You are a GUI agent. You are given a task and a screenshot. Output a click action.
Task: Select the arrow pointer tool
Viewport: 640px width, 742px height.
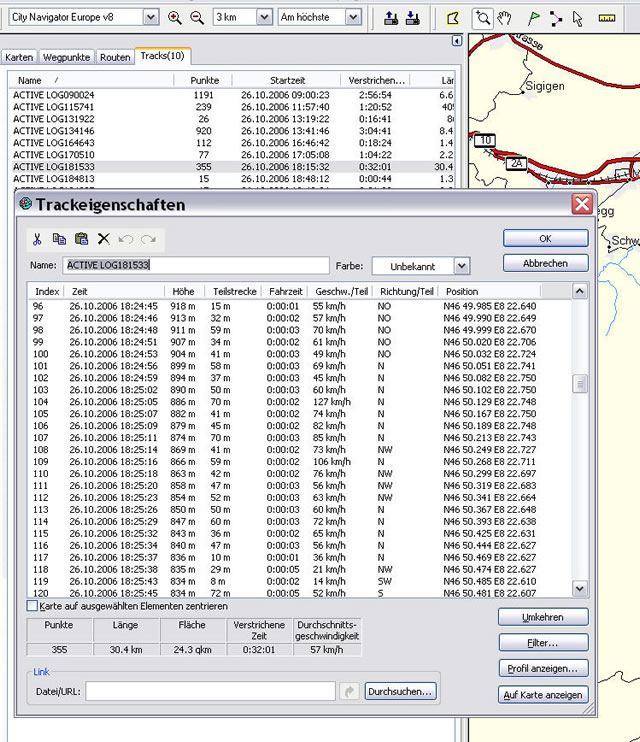[578, 18]
